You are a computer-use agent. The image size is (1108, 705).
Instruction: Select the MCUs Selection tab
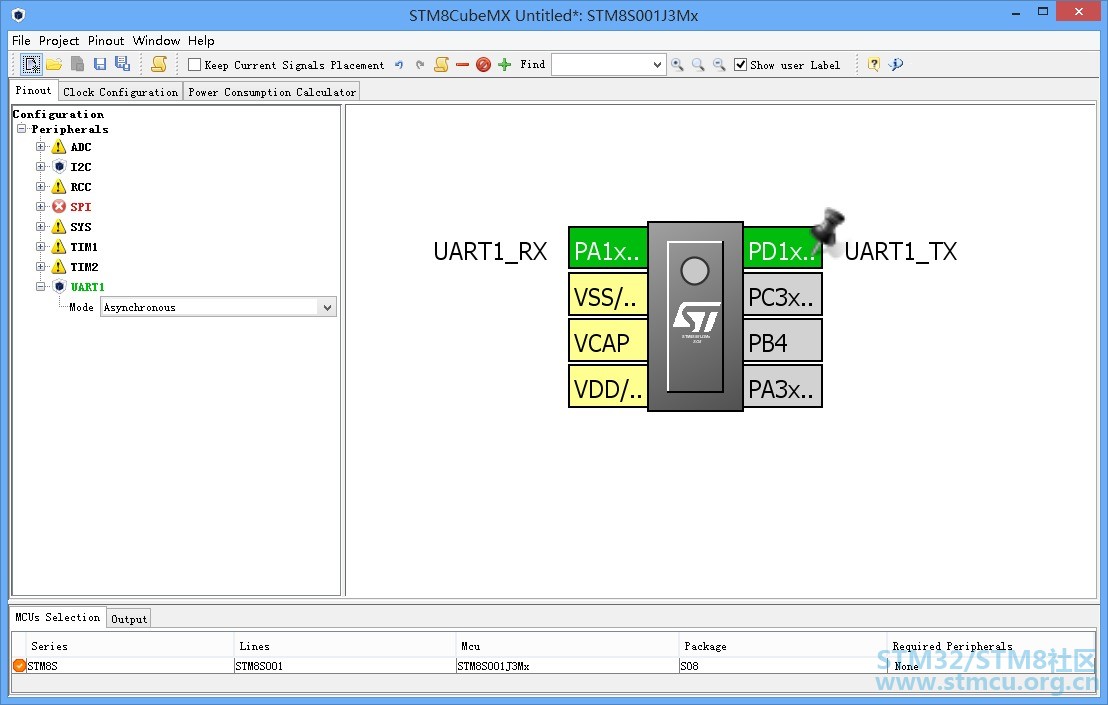click(x=57, y=617)
